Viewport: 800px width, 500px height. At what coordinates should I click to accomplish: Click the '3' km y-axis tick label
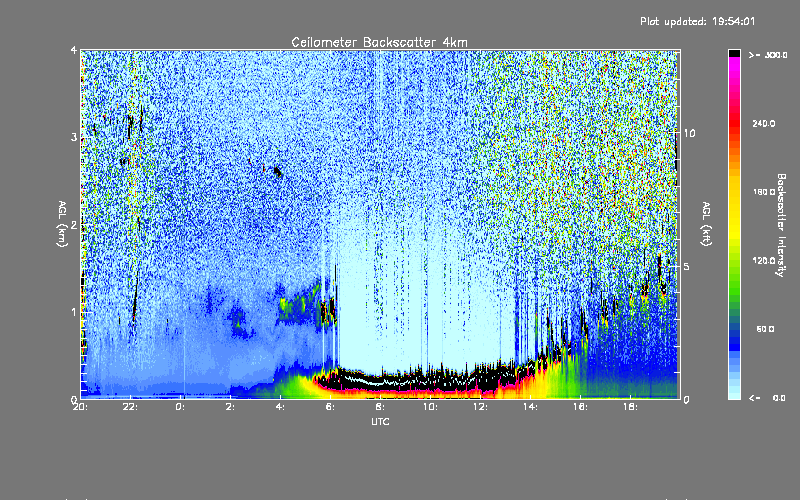click(74, 138)
